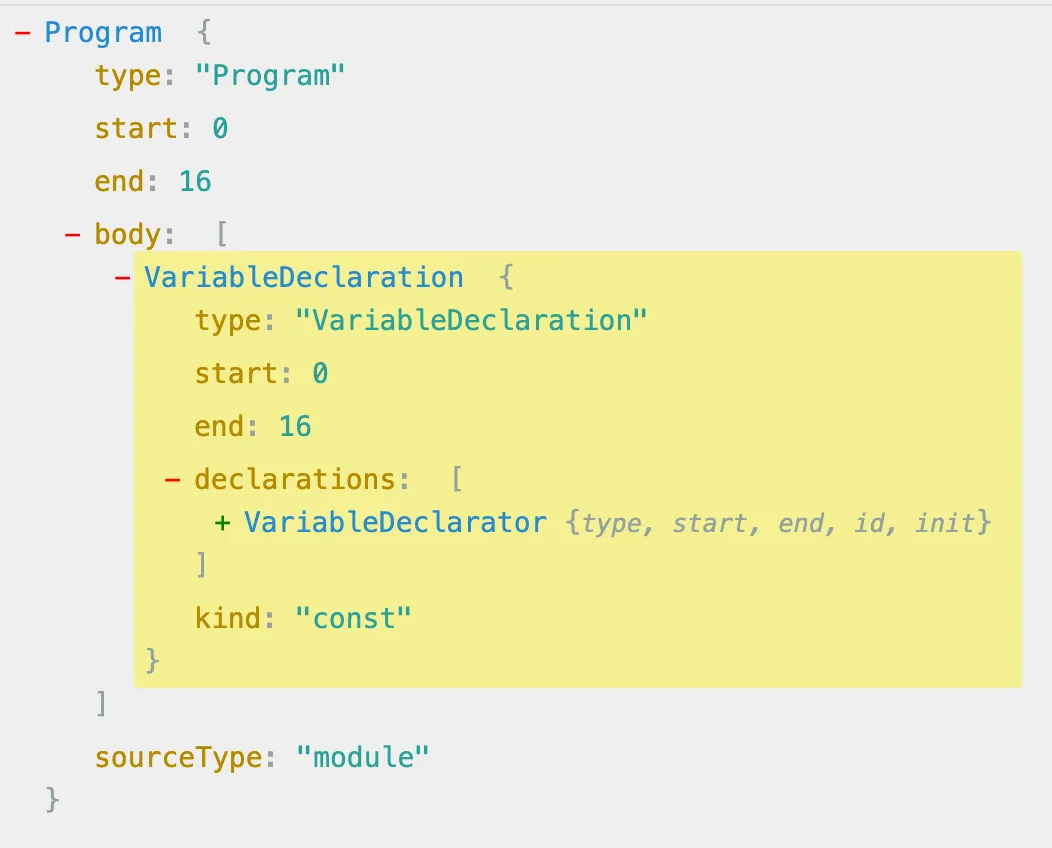Click the kind property key
The height and width of the screenshot is (848, 1052).
(228, 618)
